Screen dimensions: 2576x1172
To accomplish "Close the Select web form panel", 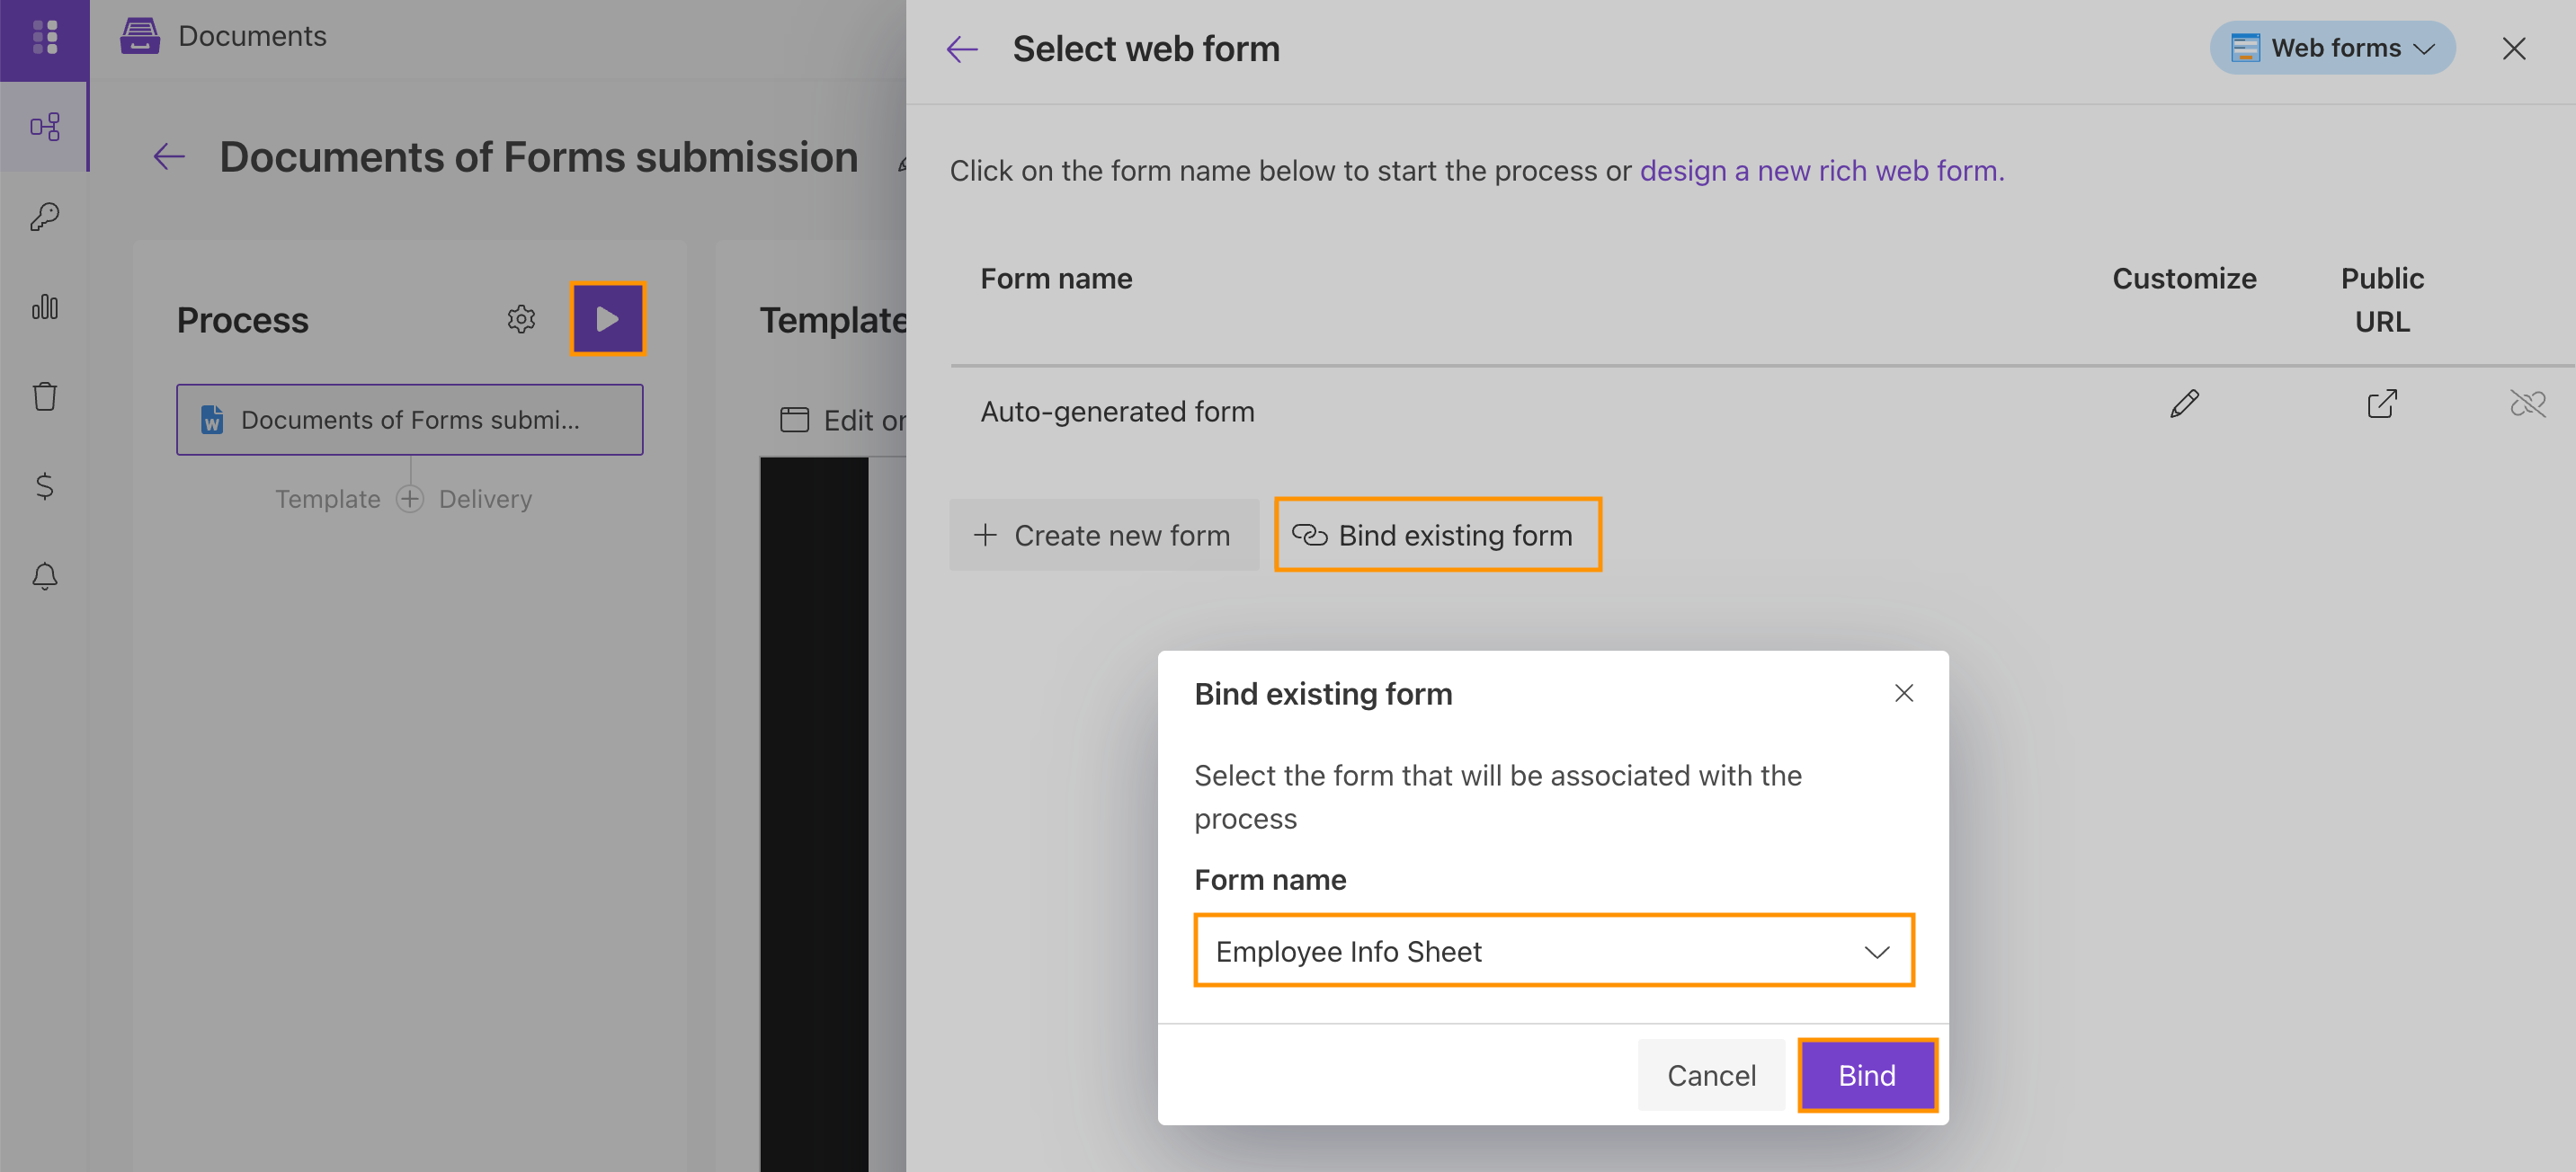I will coord(2514,49).
